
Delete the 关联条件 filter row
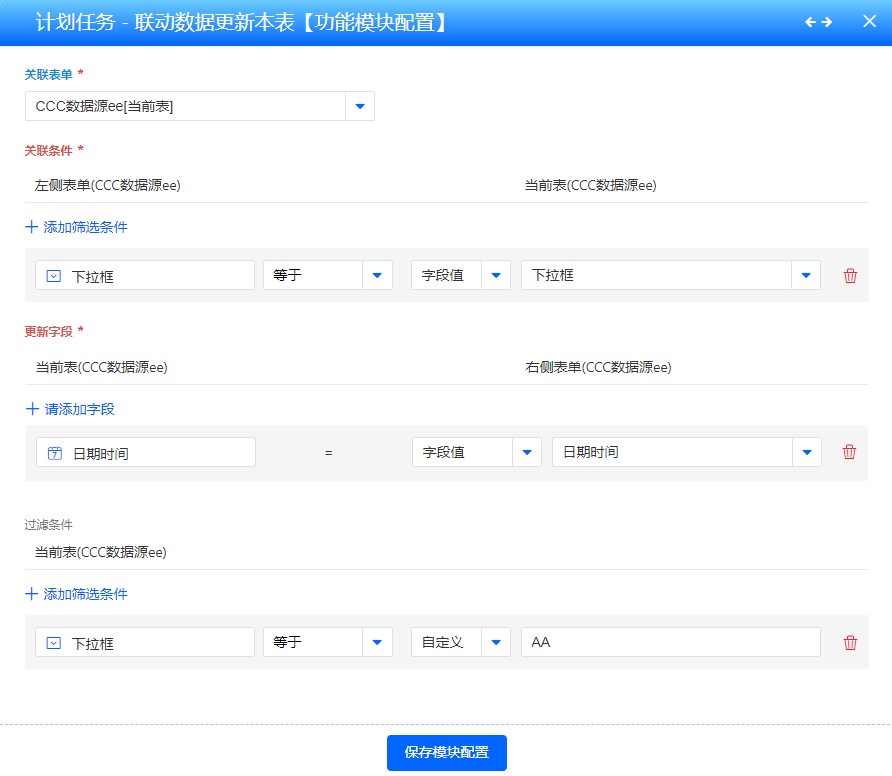tap(850, 276)
